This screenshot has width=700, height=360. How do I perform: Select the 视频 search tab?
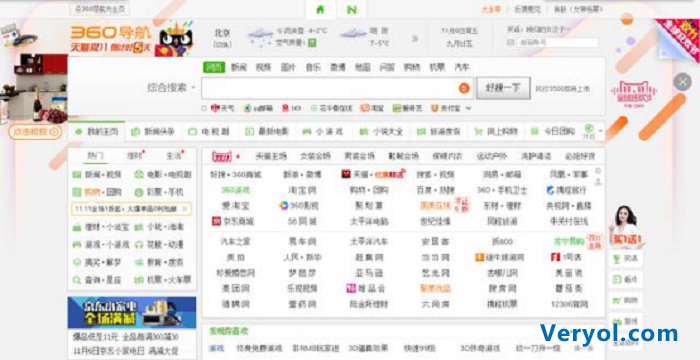coord(263,67)
